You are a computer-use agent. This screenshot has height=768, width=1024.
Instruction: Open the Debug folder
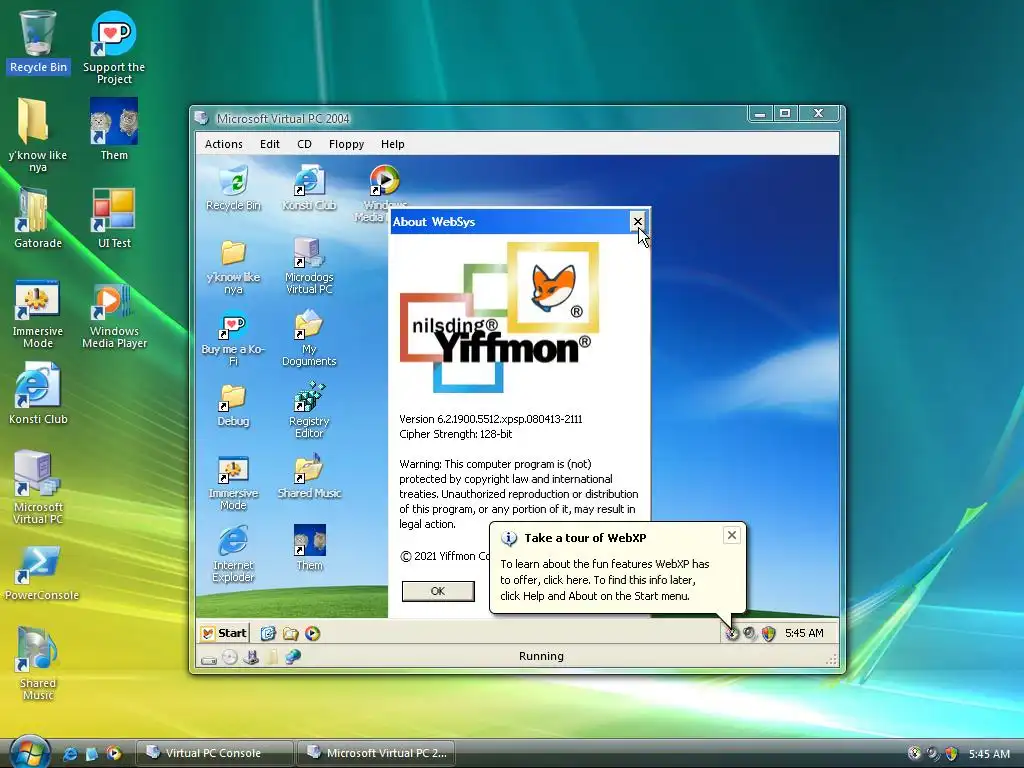coord(233,405)
